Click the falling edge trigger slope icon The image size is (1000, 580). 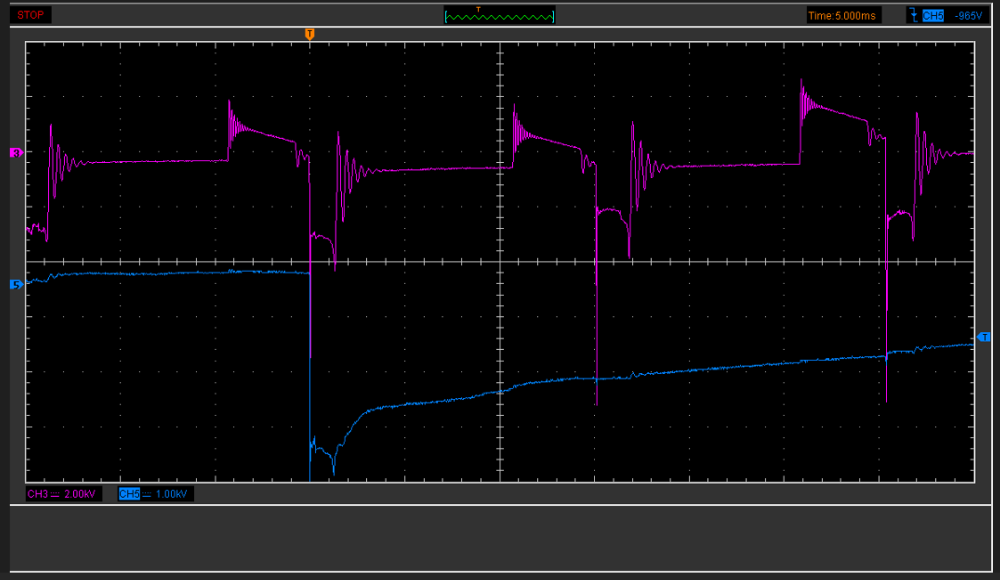click(x=913, y=15)
